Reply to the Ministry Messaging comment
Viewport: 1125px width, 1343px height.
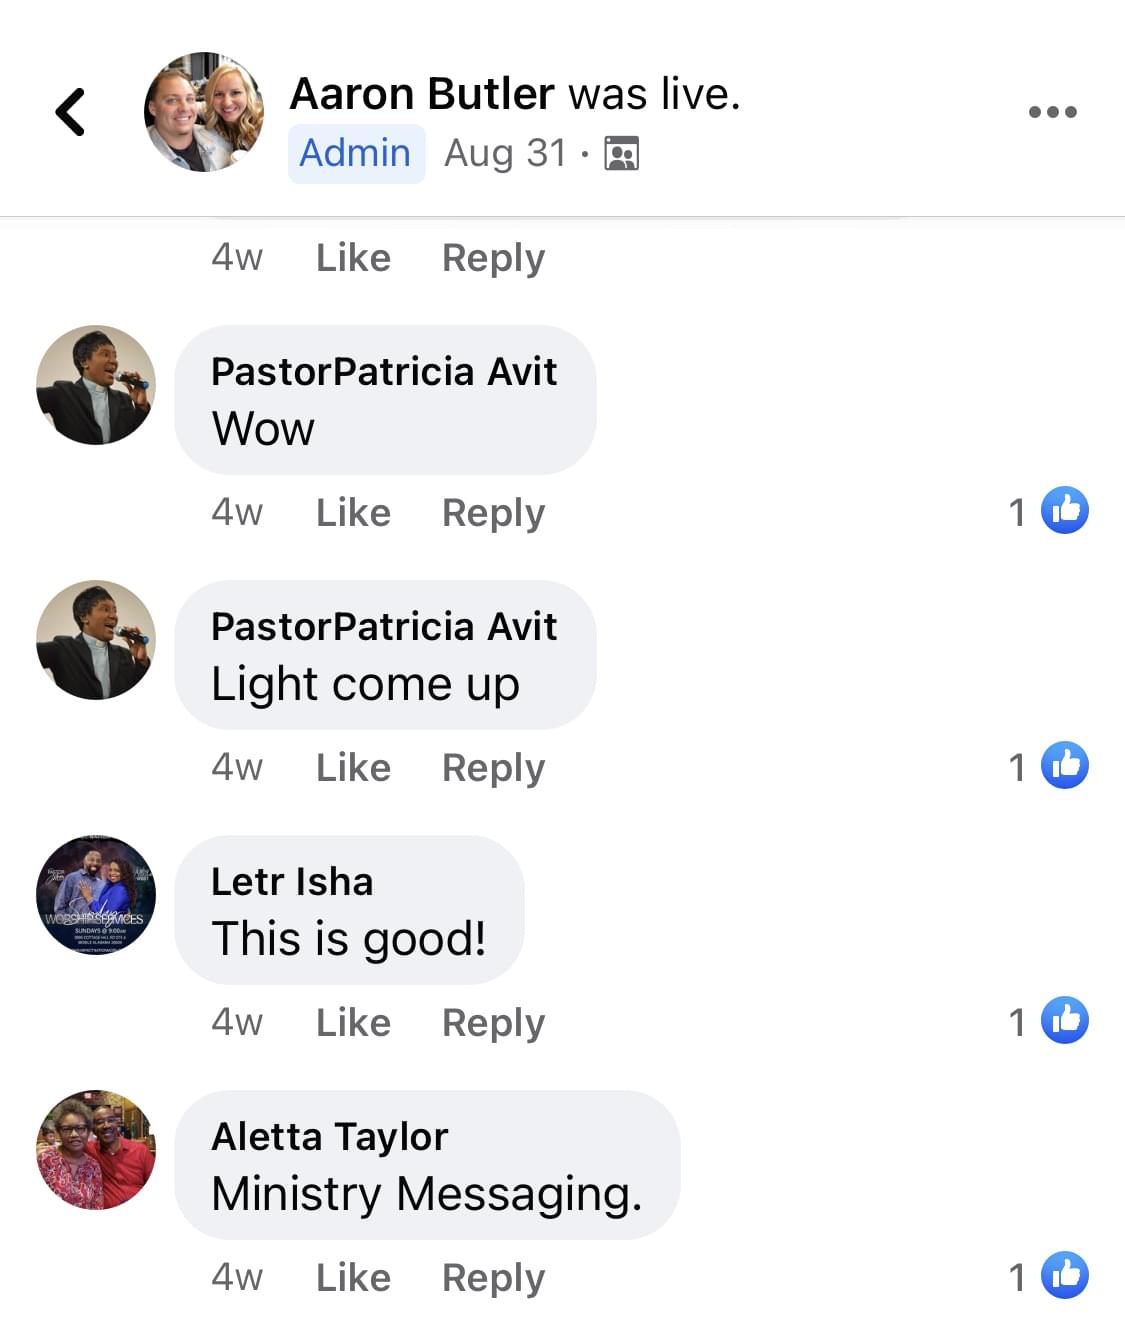[x=493, y=1278]
